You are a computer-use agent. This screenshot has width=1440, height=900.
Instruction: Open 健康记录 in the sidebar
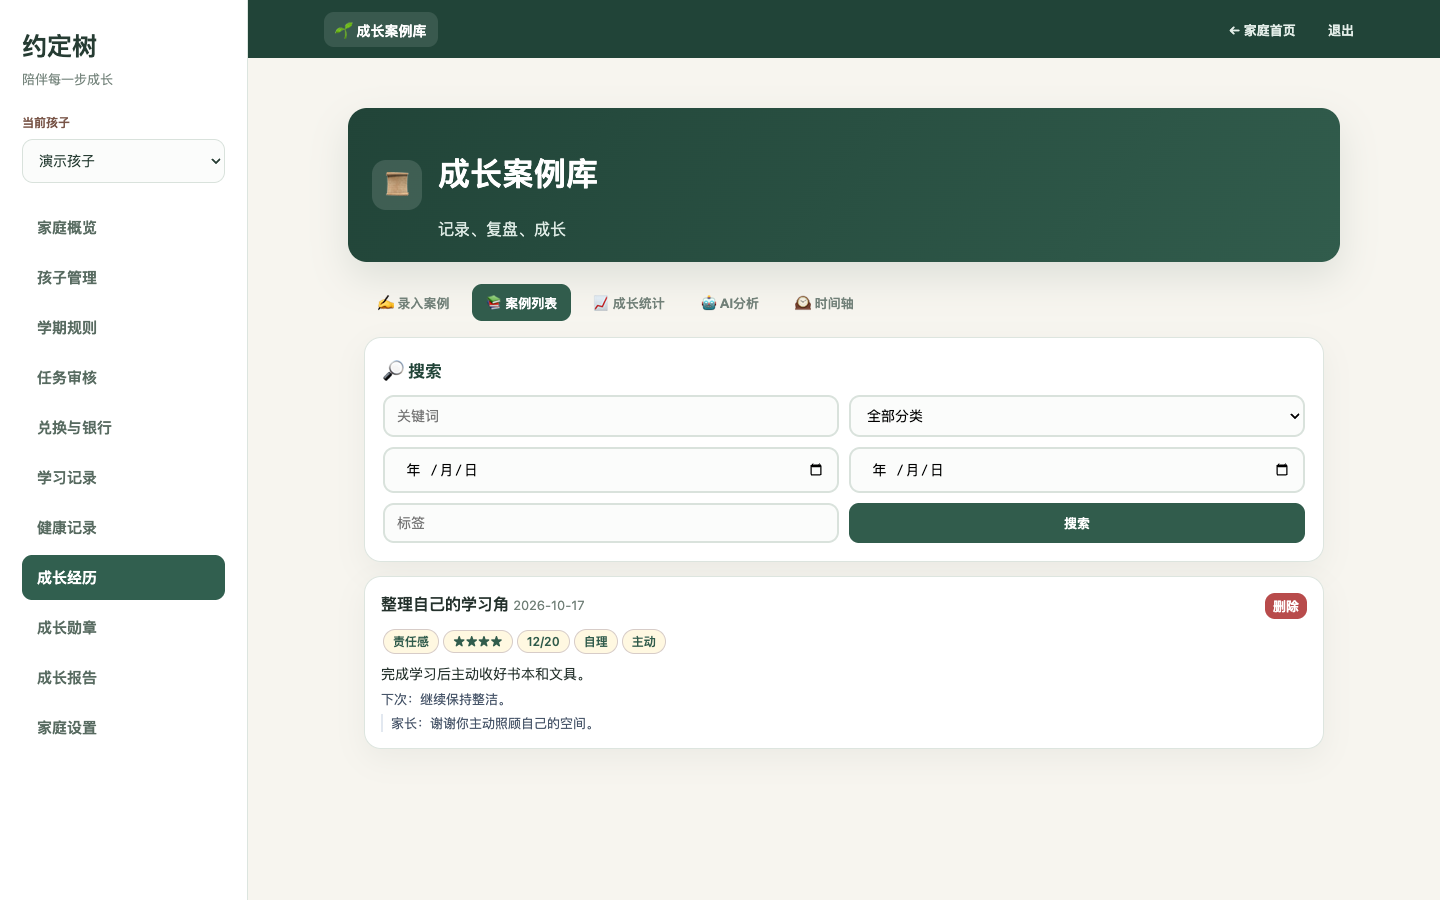pyautogui.click(x=123, y=528)
